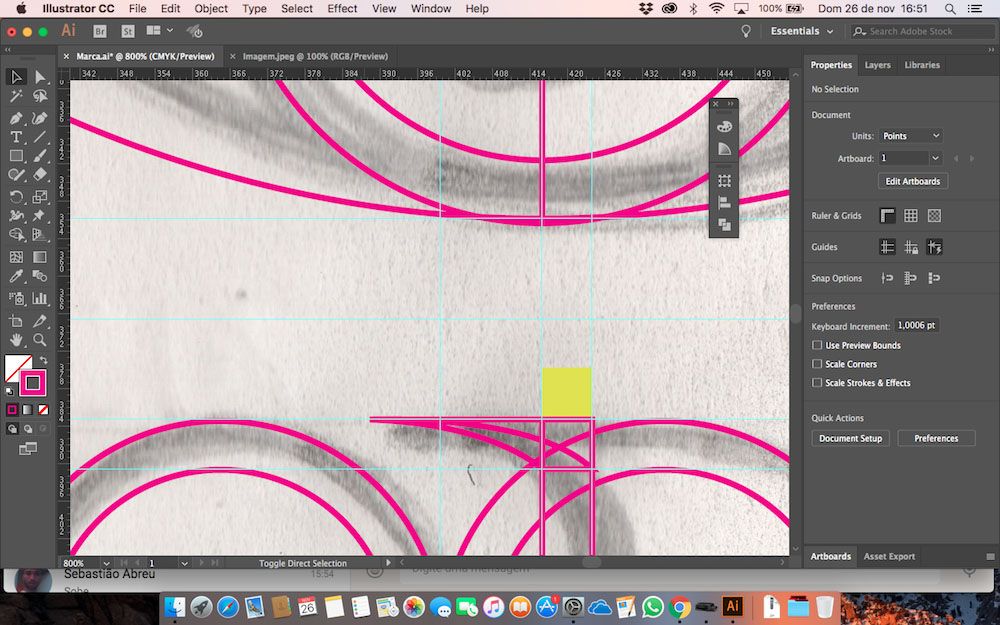The width and height of the screenshot is (1000, 625).
Task: Choose the Zoom magnifier tool
Action: point(40,341)
